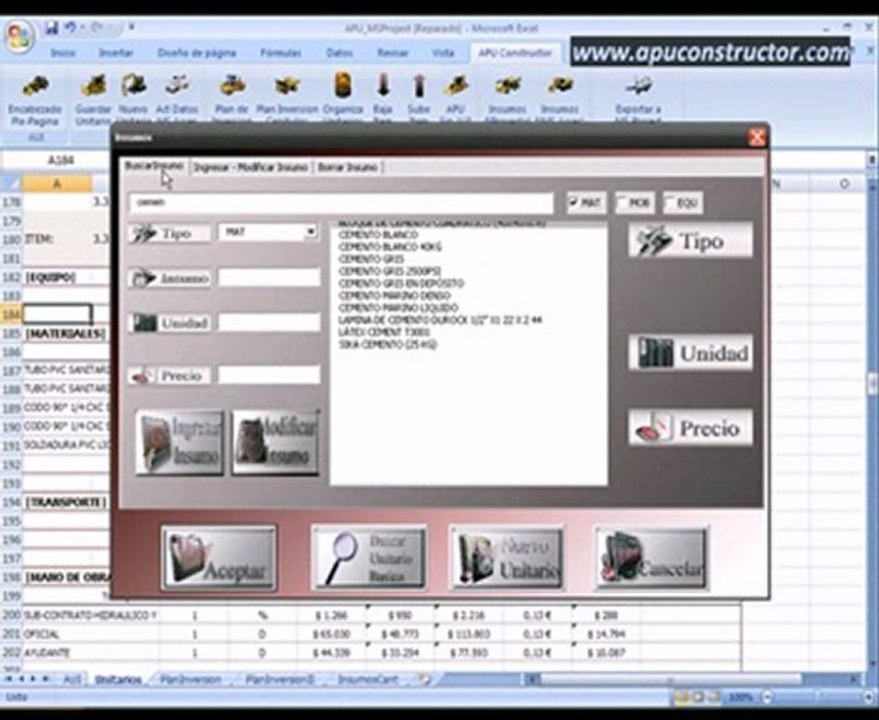Click the empty Precio text field

tap(269, 375)
